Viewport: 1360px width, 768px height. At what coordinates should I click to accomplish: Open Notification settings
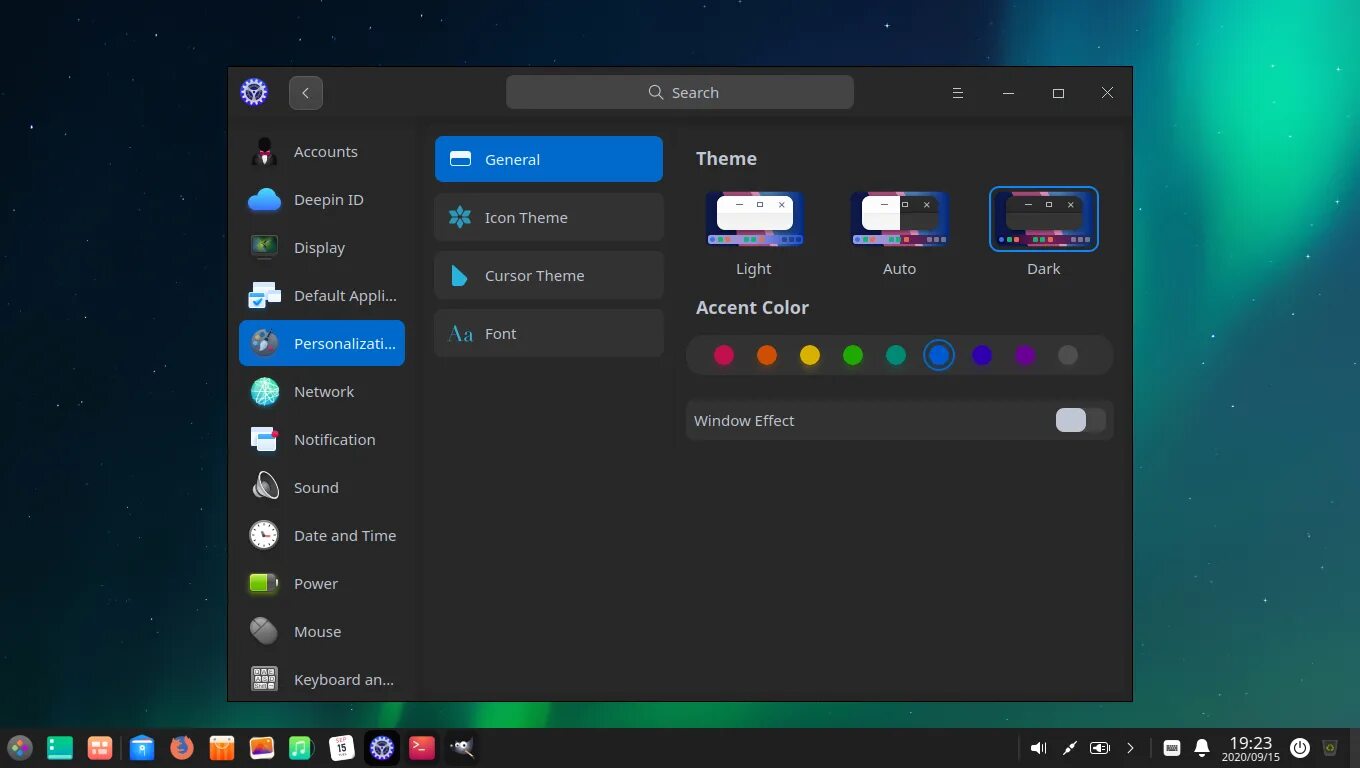[x=322, y=440]
